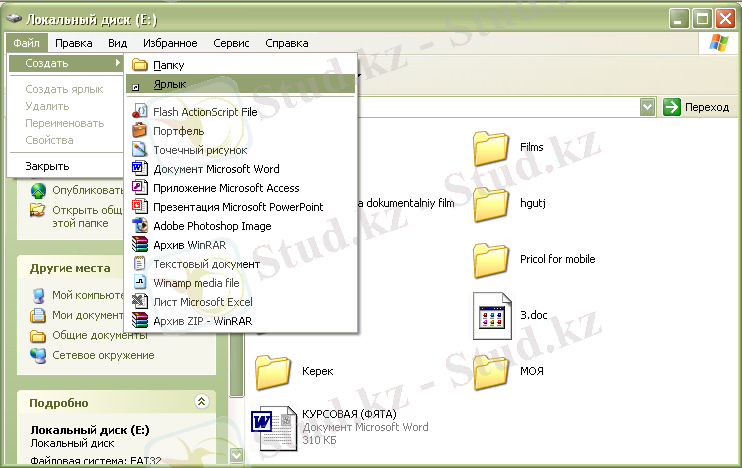Open the Pricol for mobile folder
Viewport: 742px width, 468px height.
pyautogui.click(x=492, y=260)
